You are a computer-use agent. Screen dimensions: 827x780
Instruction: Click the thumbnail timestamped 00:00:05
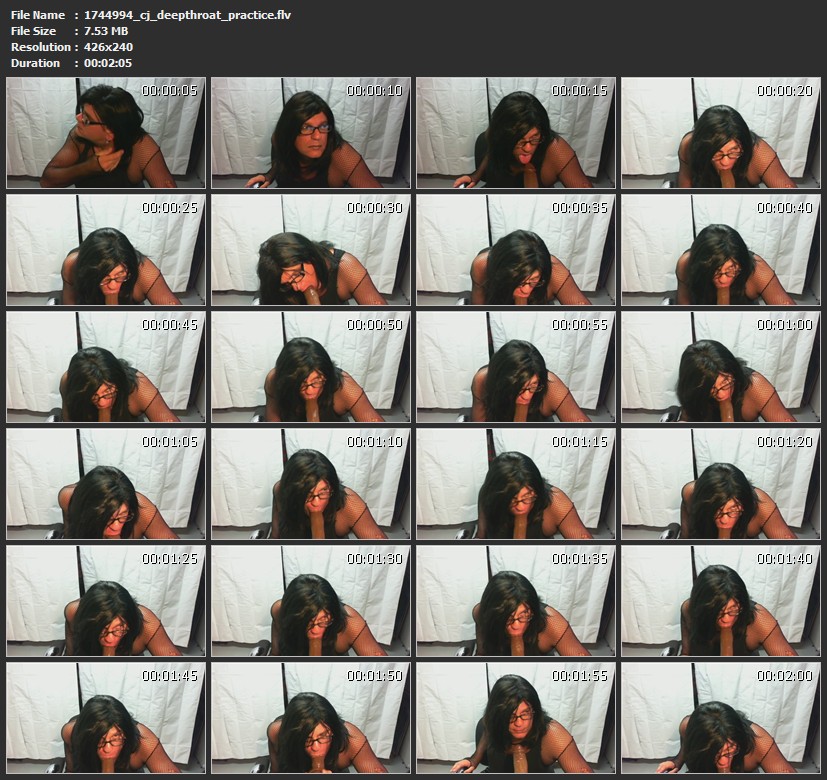(x=106, y=133)
